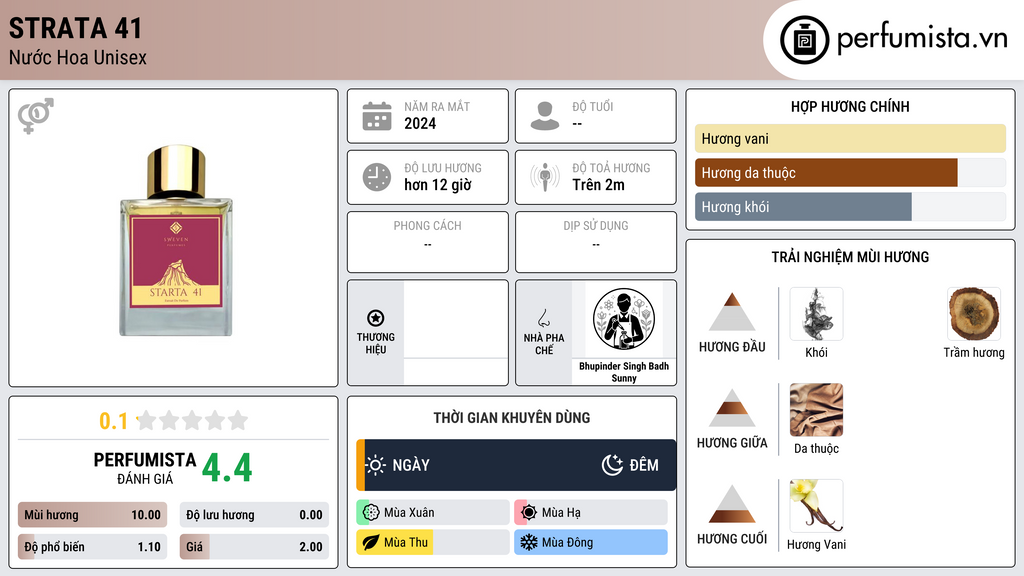Click the moon icon next to Đêm
The image size is (1024, 576).
click(612, 465)
